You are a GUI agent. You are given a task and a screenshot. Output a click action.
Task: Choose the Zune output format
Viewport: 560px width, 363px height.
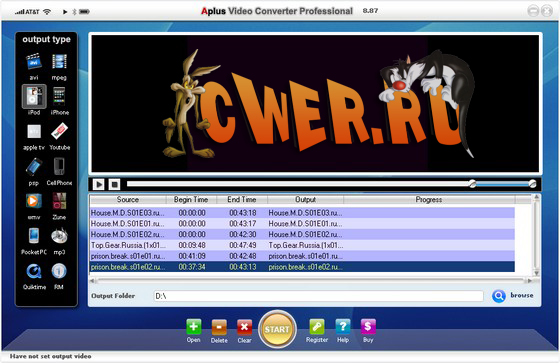(59, 201)
